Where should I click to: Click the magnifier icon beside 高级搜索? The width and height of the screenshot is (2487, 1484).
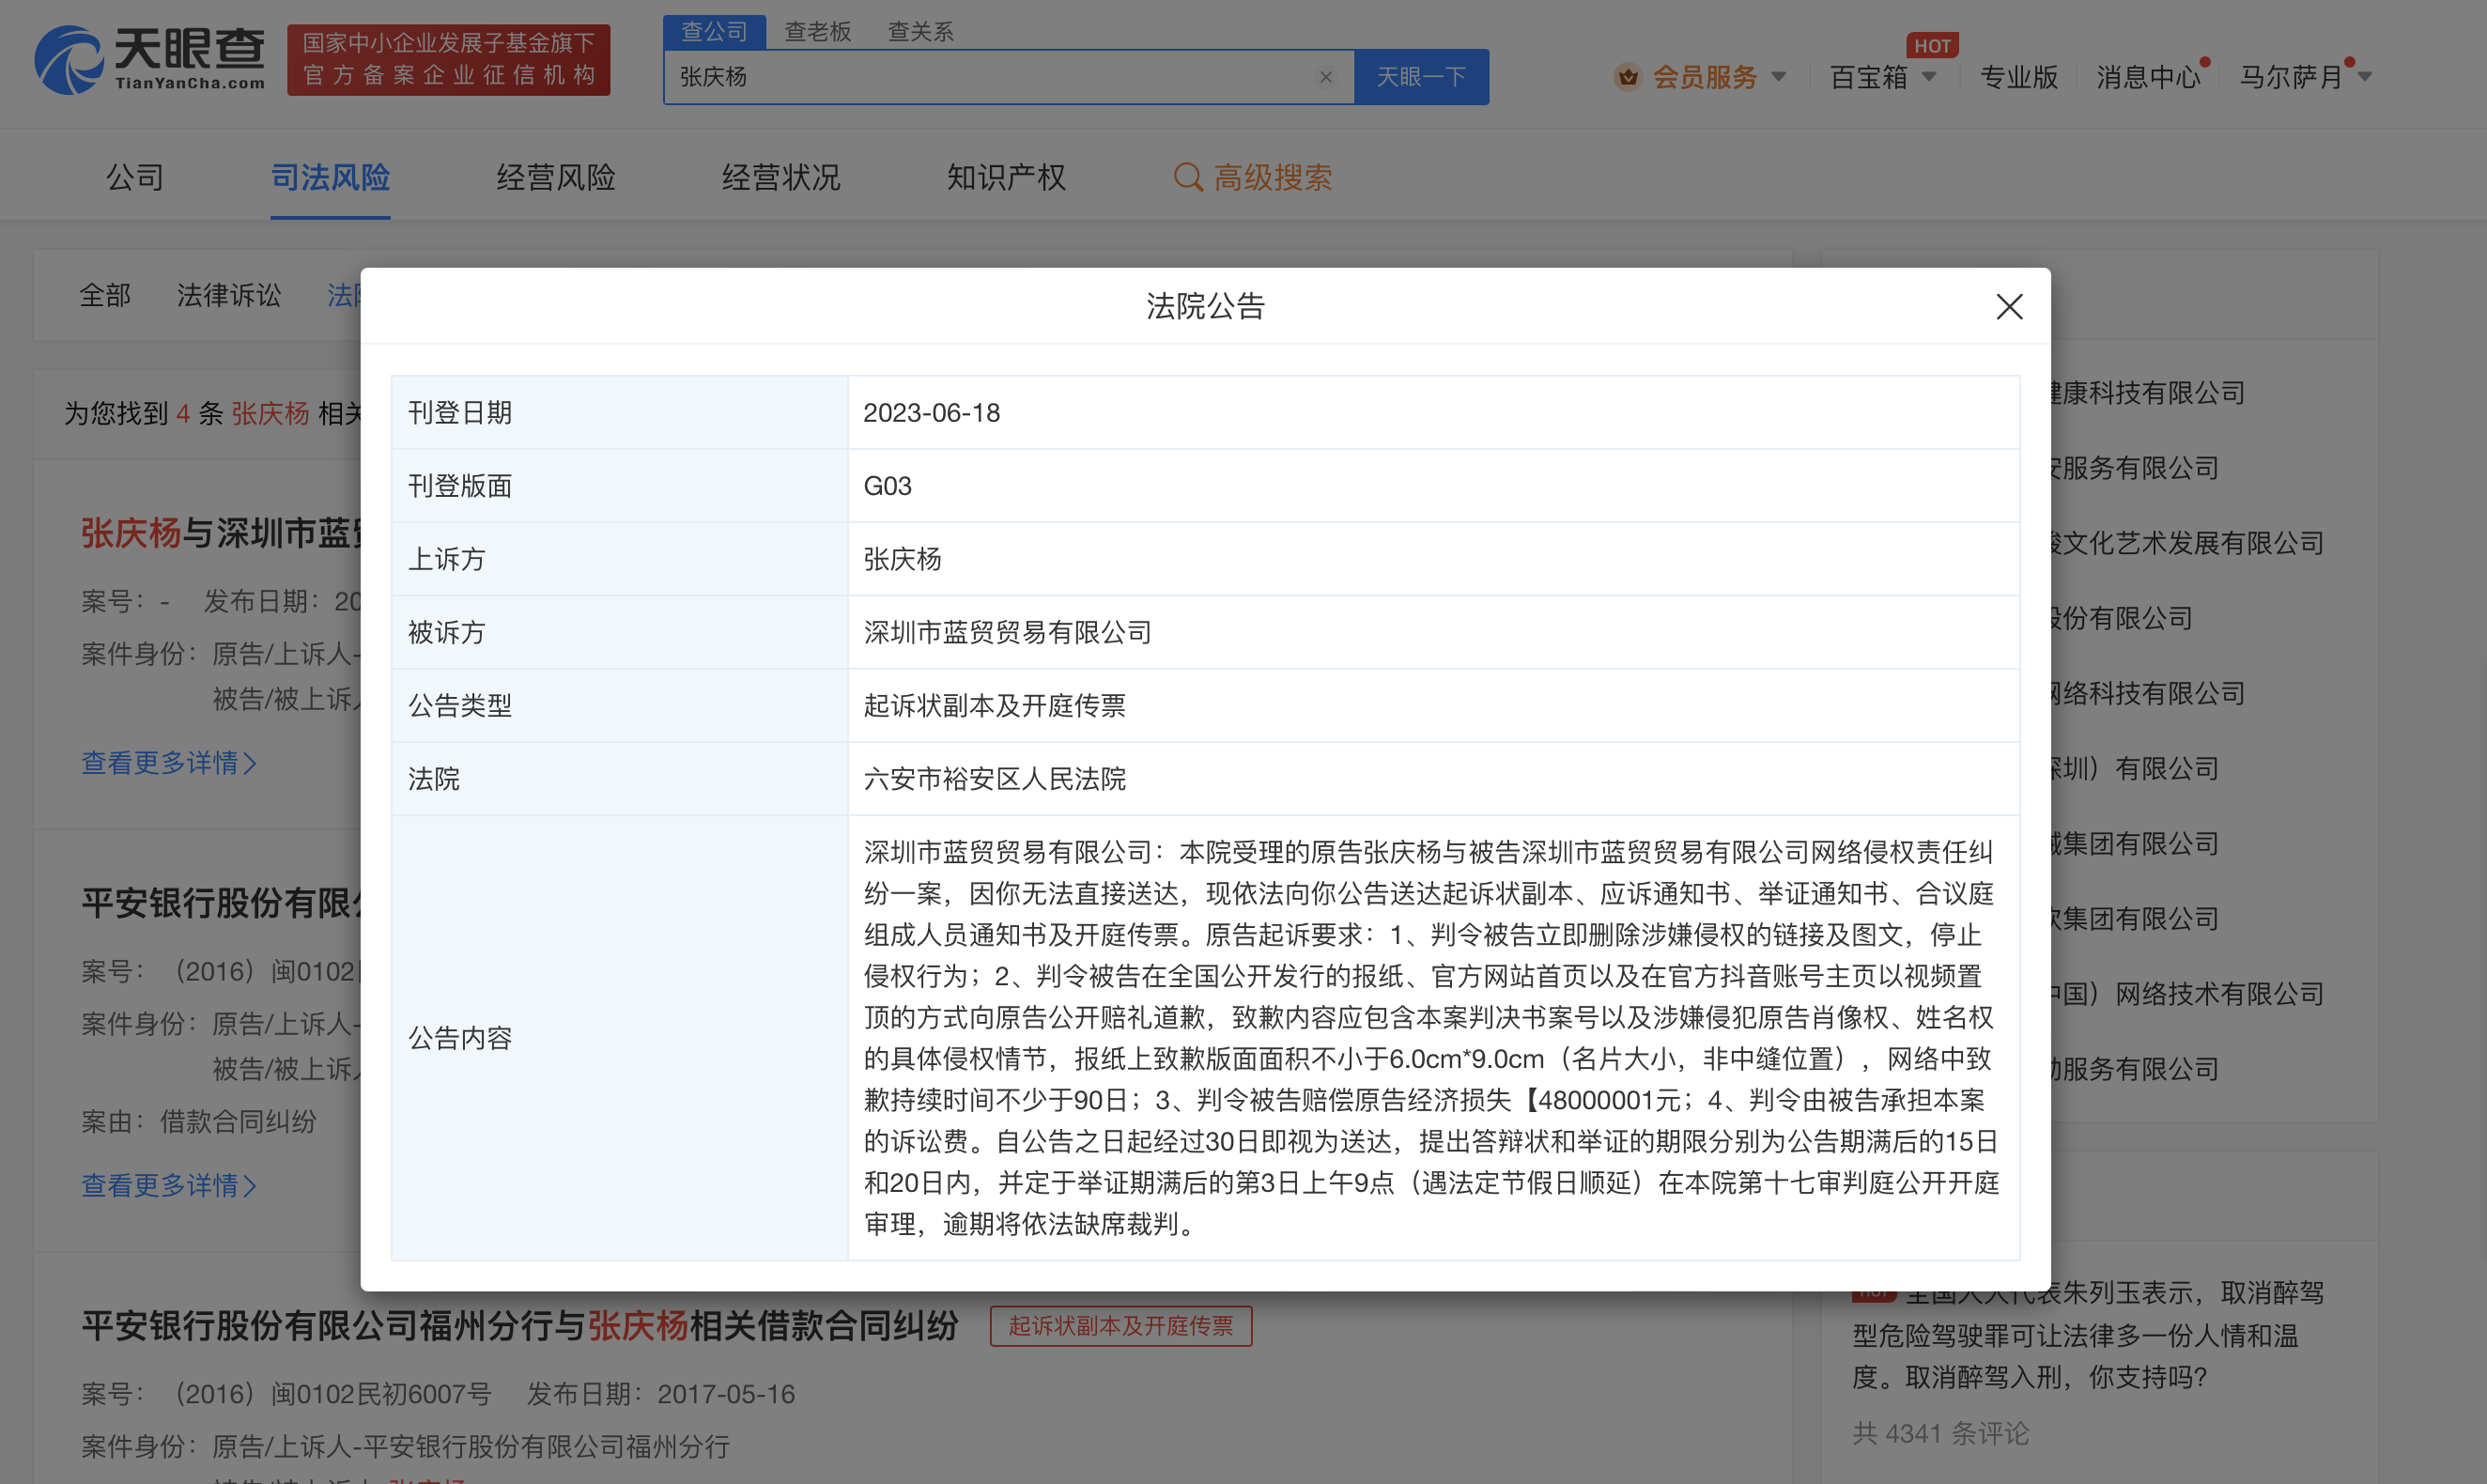(x=1188, y=177)
